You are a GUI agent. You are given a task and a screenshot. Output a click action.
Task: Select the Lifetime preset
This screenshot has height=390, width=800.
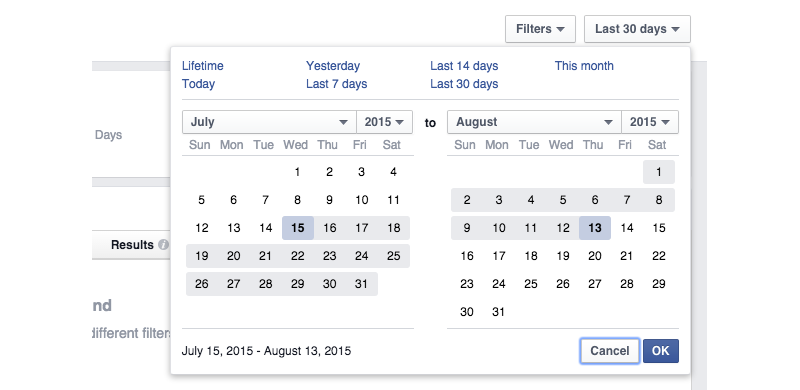(203, 66)
